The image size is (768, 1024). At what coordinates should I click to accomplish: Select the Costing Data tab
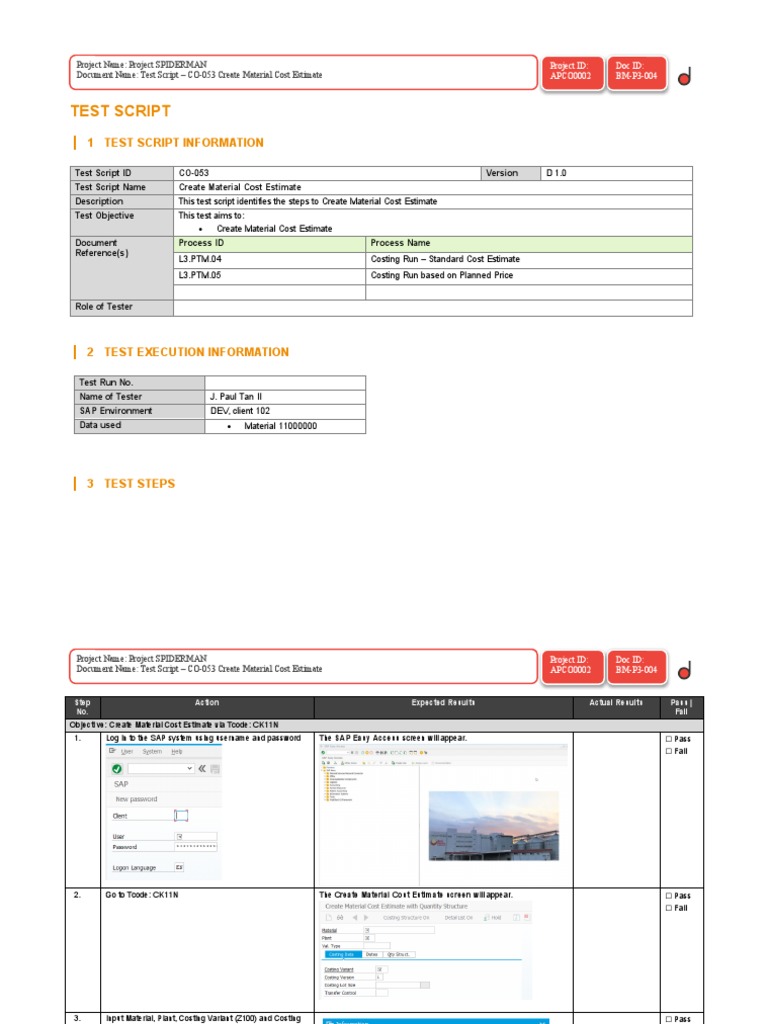point(344,954)
